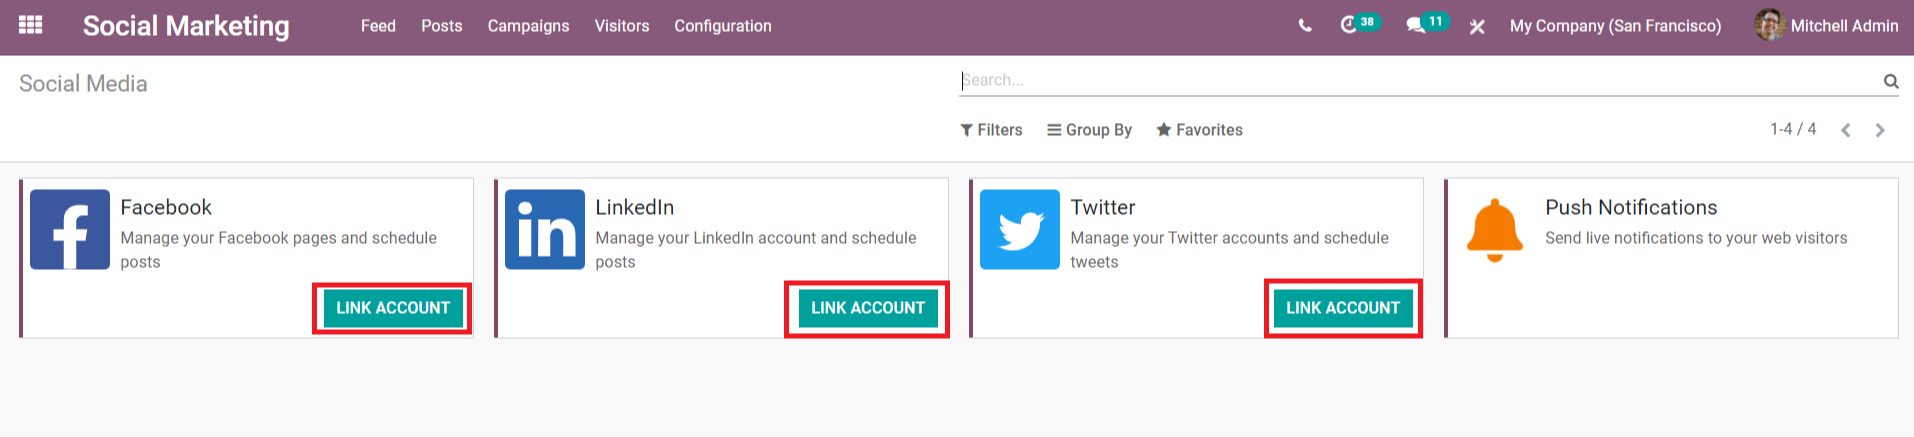Open the Campaigns menu
The width and height of the screenshot is (1914, 437).
[528, 26]
